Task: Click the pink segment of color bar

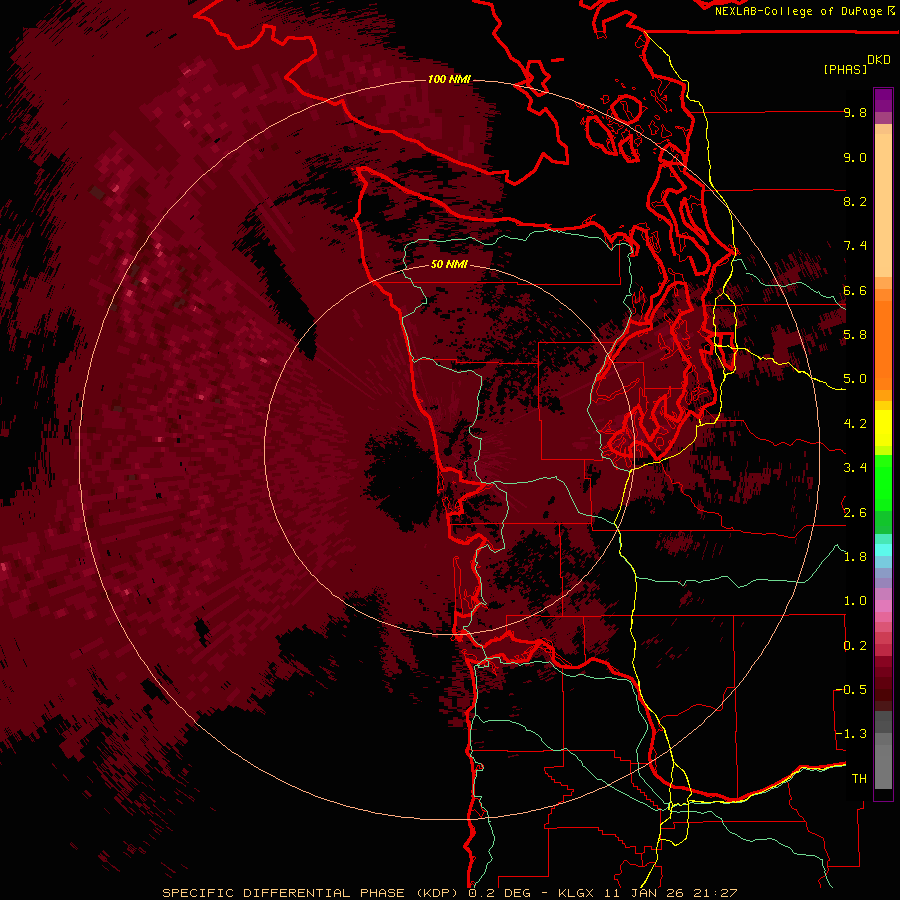Action: 883,606
